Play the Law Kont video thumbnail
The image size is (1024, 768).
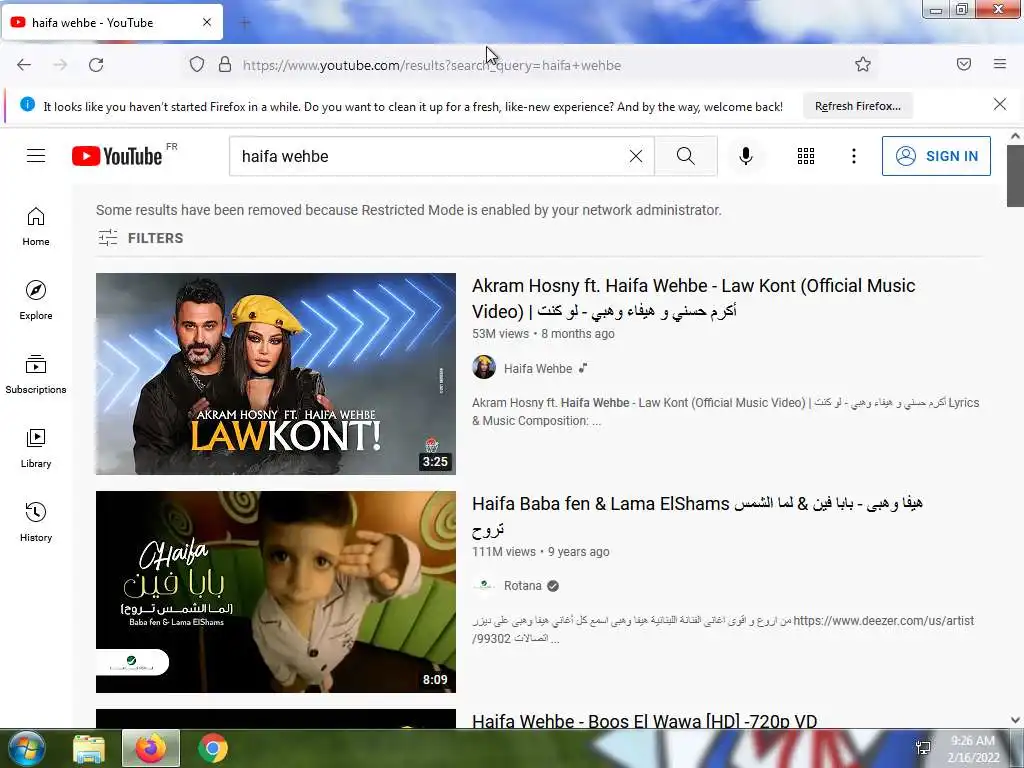(x=276, y=374)
